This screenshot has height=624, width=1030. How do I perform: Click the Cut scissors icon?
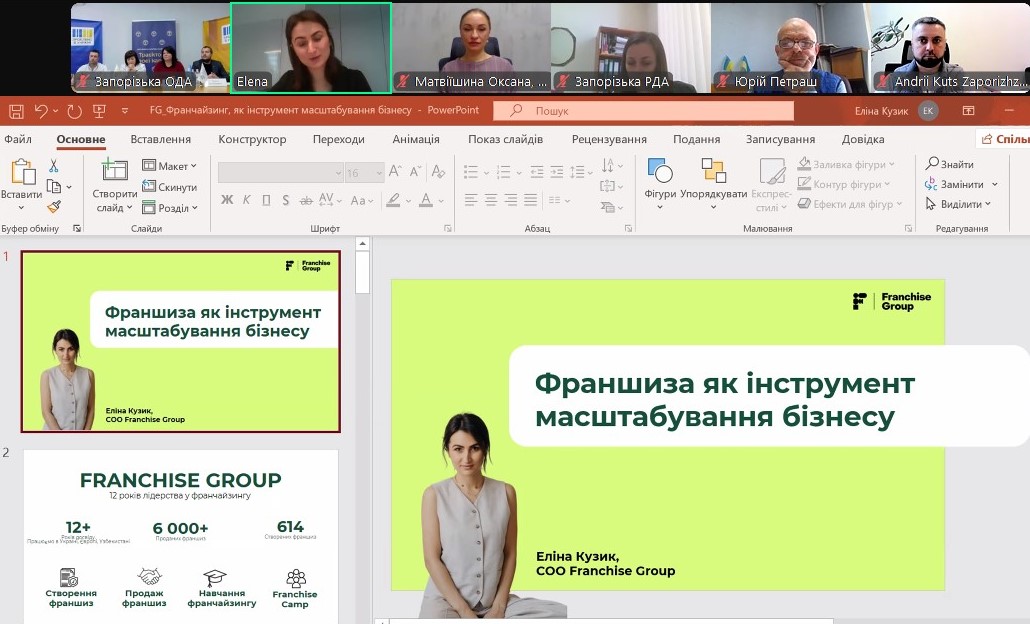pyautogui.click(x=54, y=166)
